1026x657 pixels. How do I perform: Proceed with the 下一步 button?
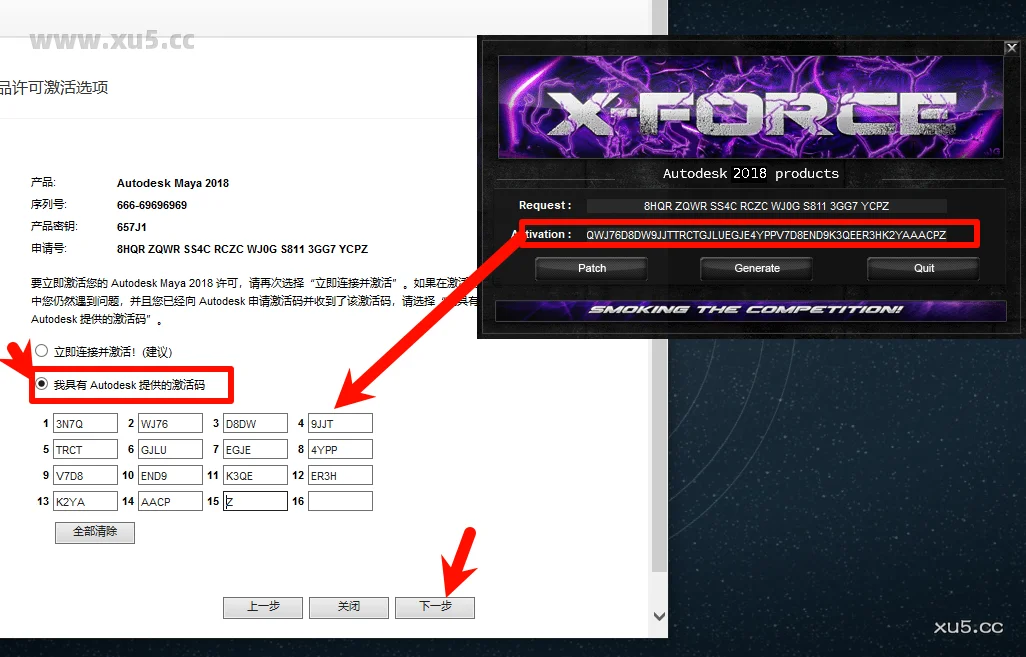pos(434,607)
